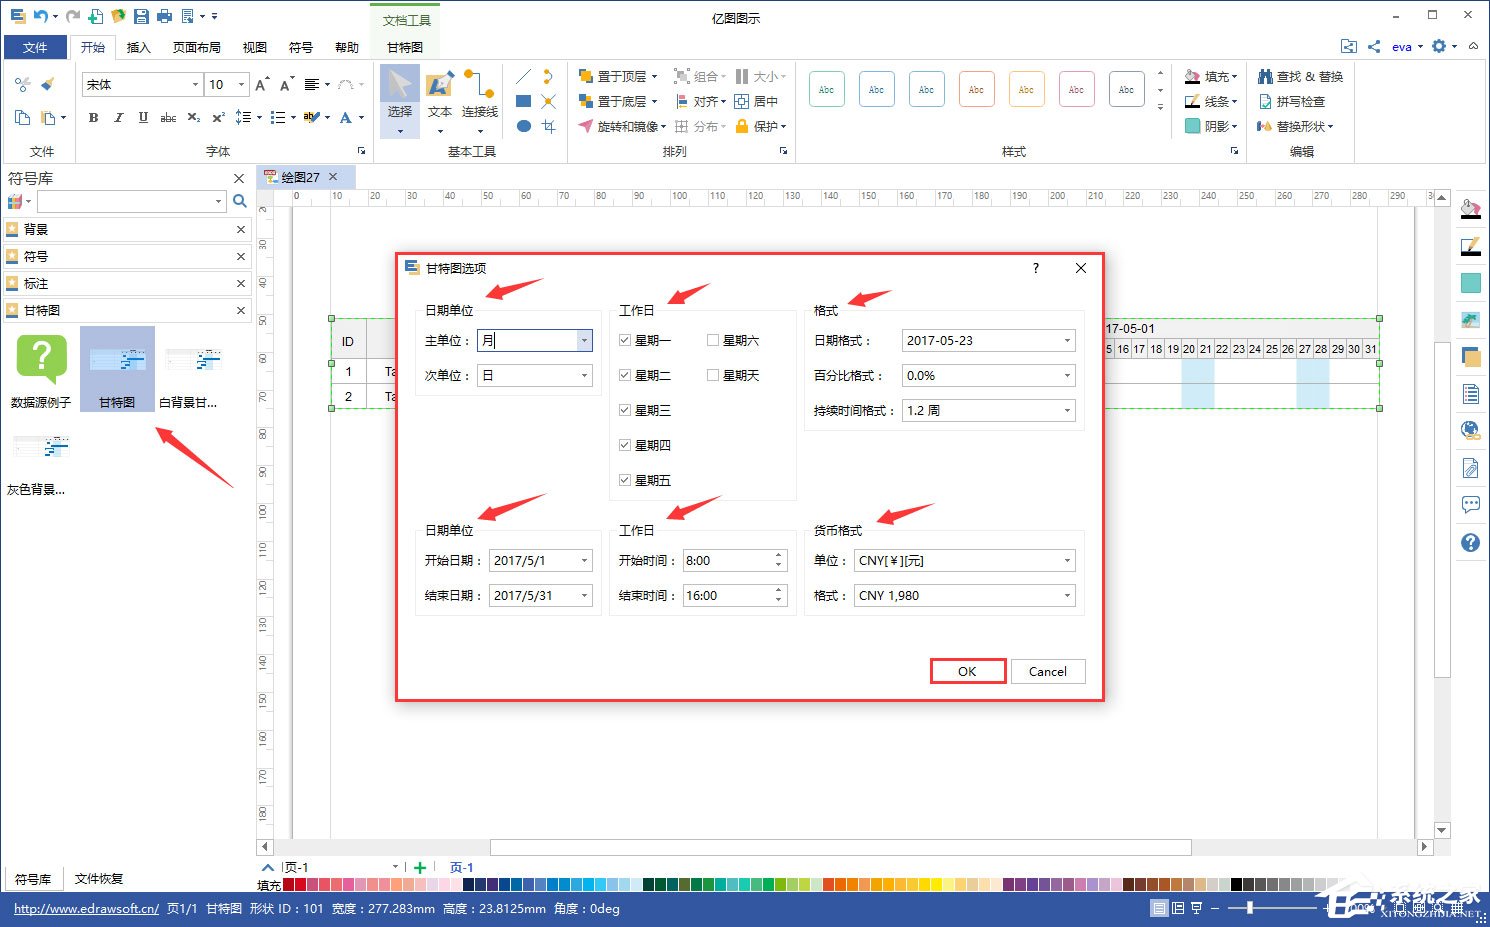Close the Background (背景) library row
This screenshot has width=1490, height=927.
coord(240,229)
